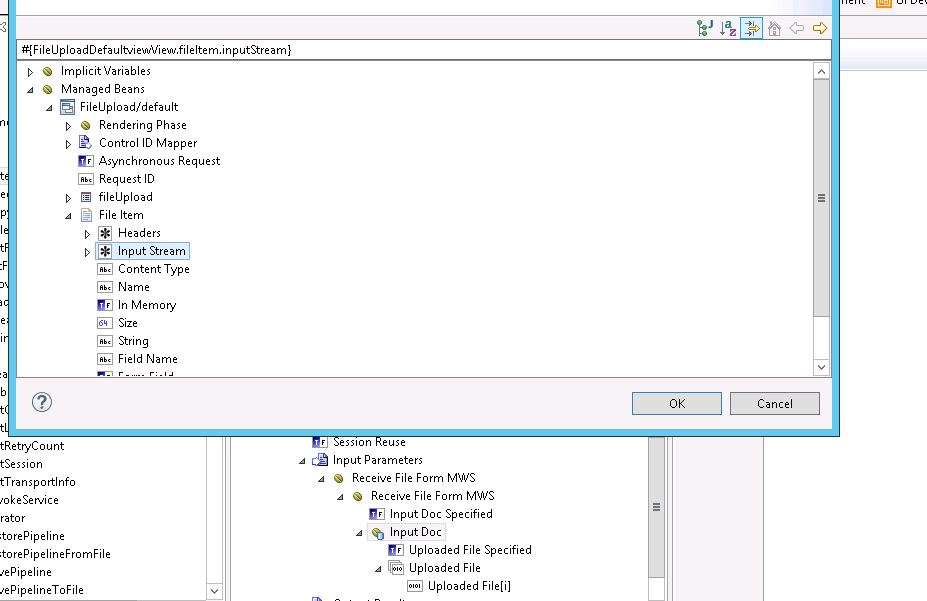Viewport: 927px width, 601px height.
Task: Click the grey Back arrow icon
Action: (x=797, y=28)
